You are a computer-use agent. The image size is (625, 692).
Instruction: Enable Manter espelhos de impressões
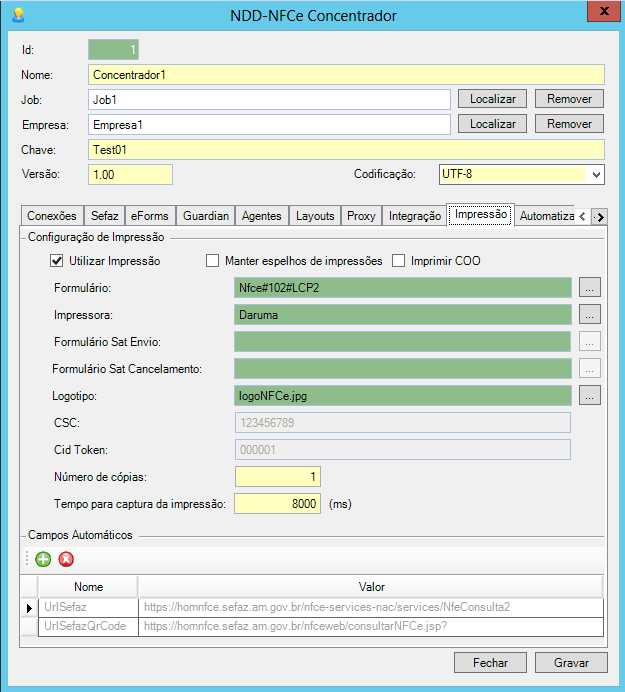[212, 261]
